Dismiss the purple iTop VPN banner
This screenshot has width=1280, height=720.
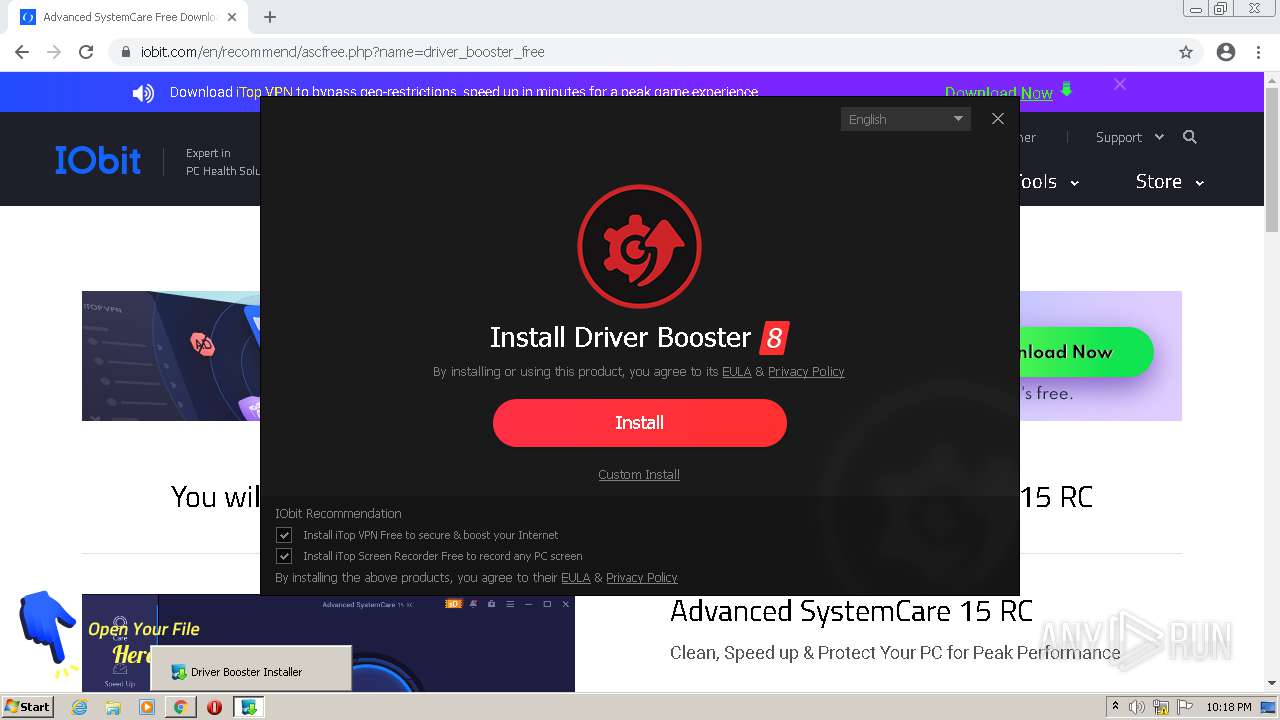(1120, 84)
